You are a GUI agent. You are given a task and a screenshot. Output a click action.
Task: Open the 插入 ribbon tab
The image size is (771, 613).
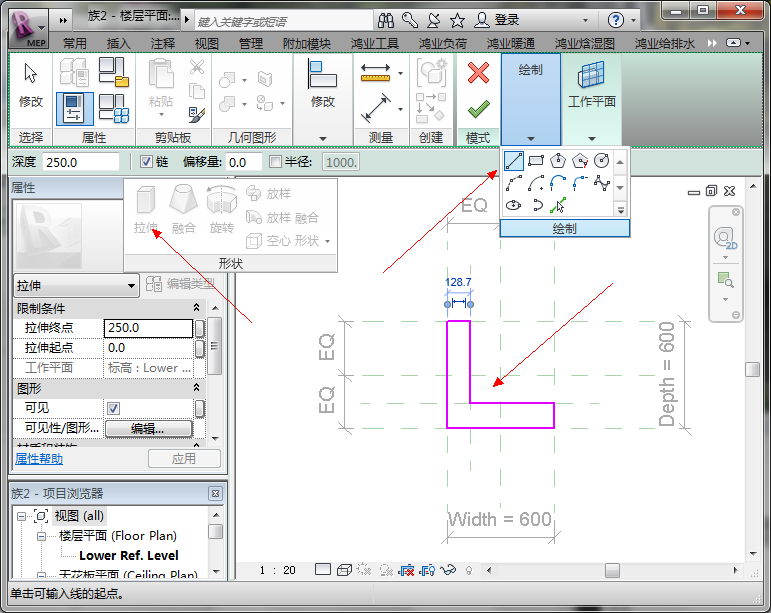pyautogui.click(x=119, y=43)
